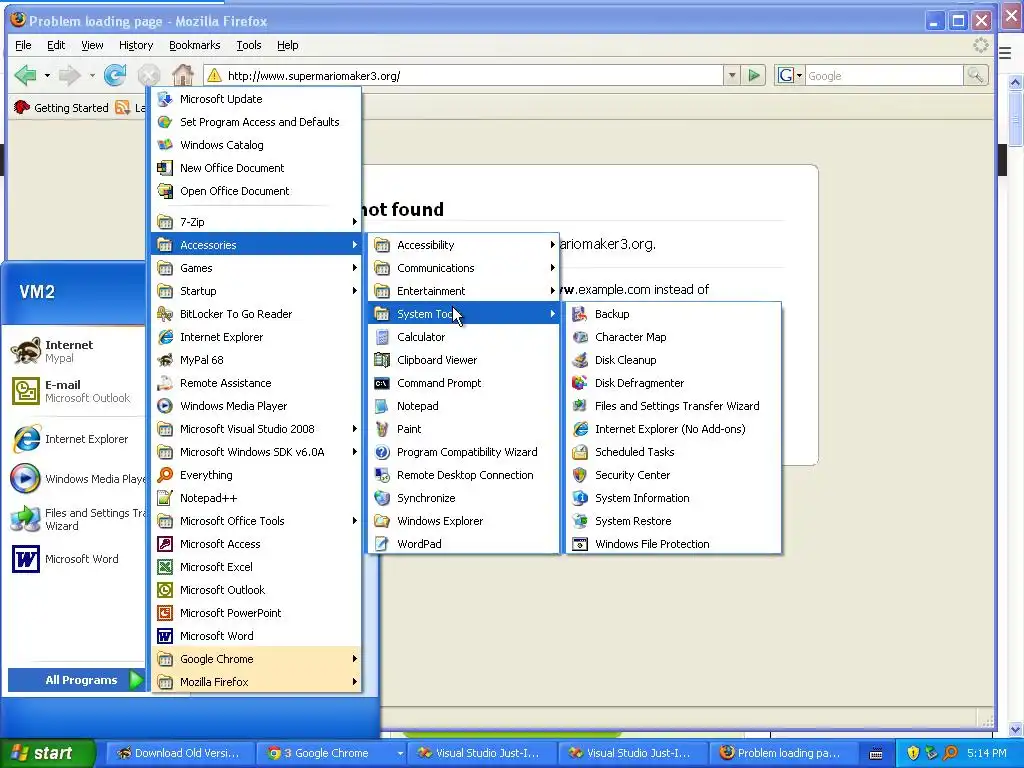Open Backup from System Tools
This screenshot has height=768, width=1024.
point(673,314)
